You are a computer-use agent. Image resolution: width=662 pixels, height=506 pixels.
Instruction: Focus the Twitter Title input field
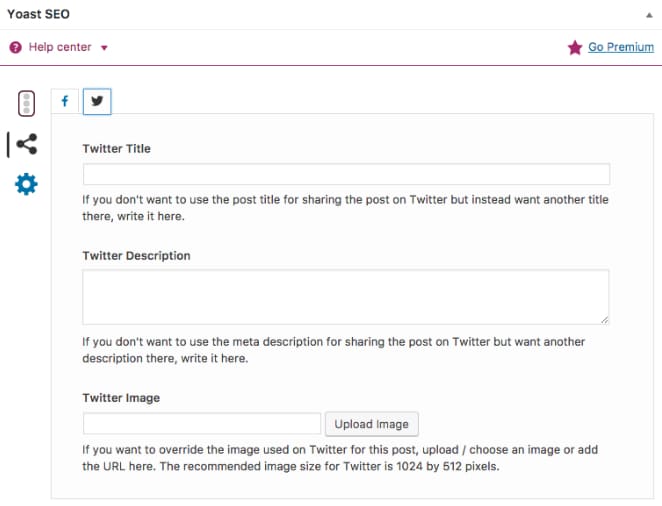(x=346, y=174)
